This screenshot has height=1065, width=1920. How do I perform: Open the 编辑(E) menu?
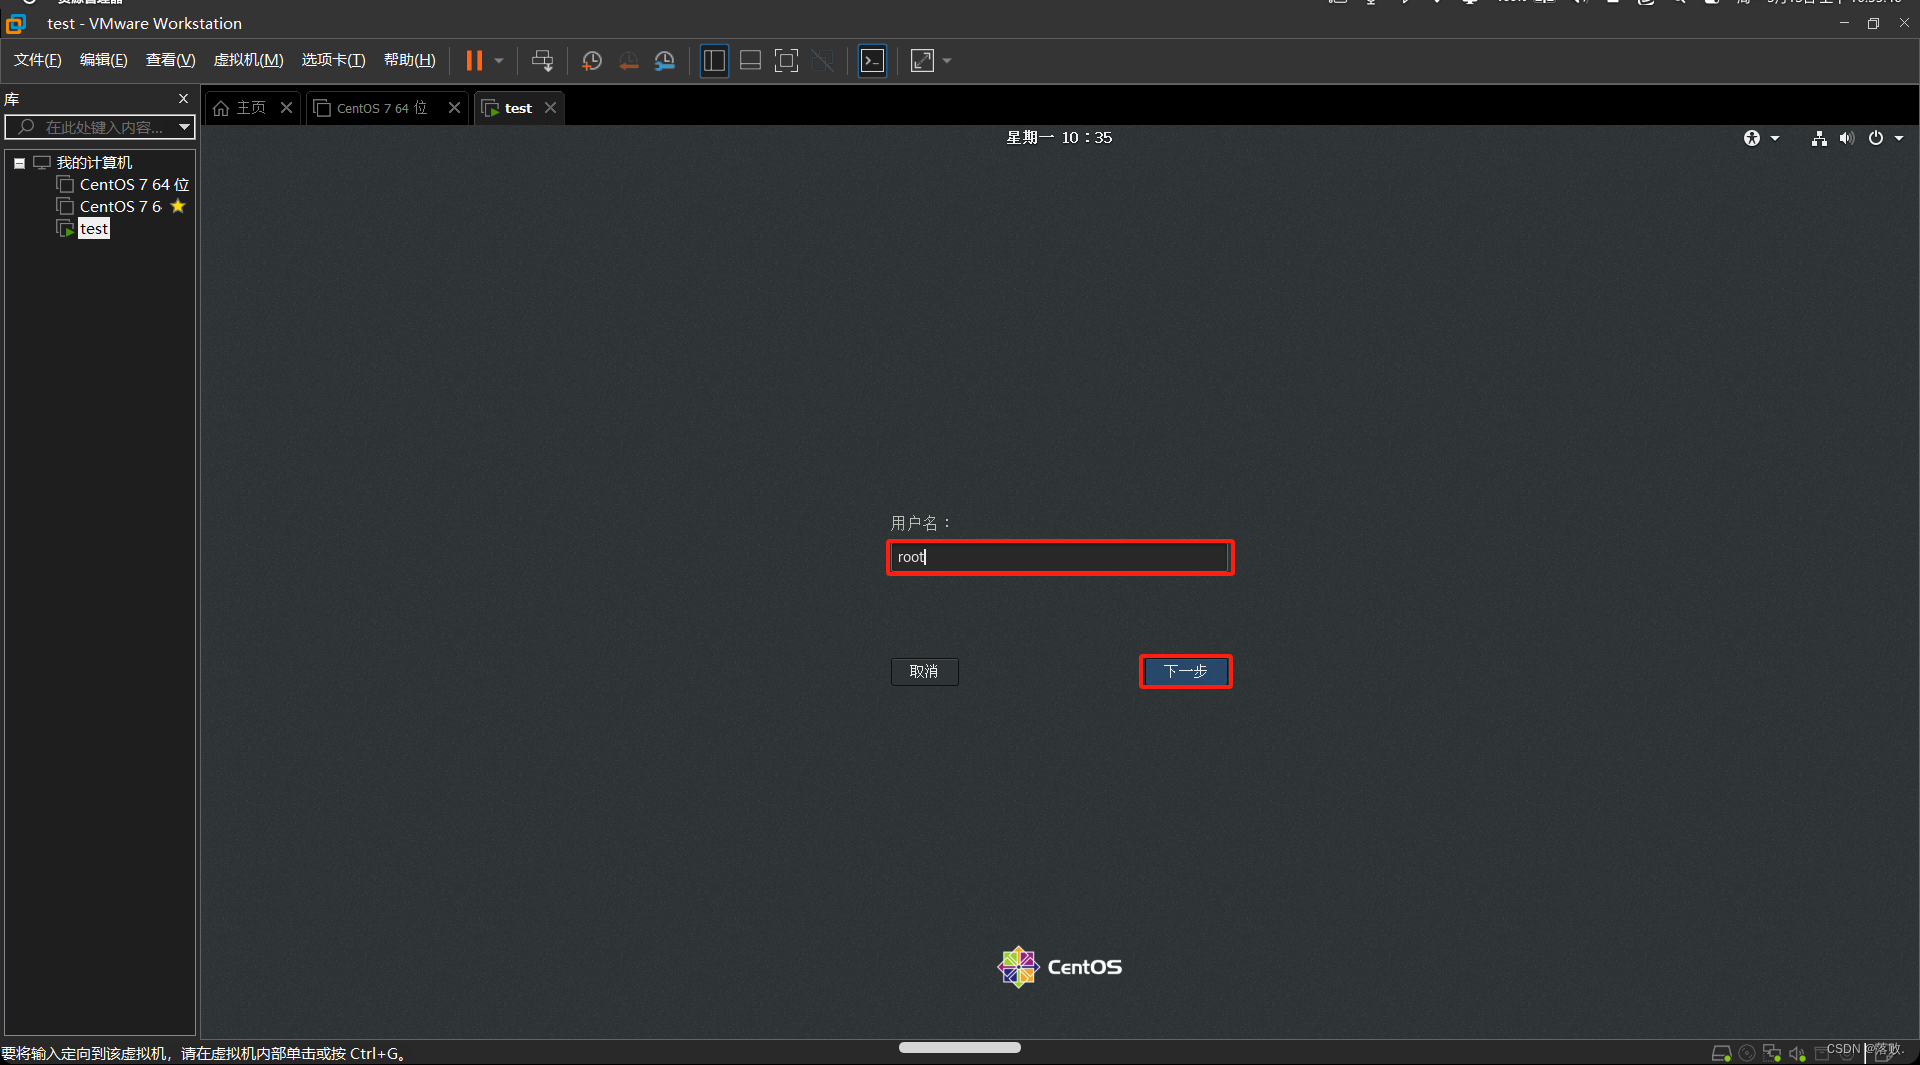pyautogui.click(x=104, y=60)
